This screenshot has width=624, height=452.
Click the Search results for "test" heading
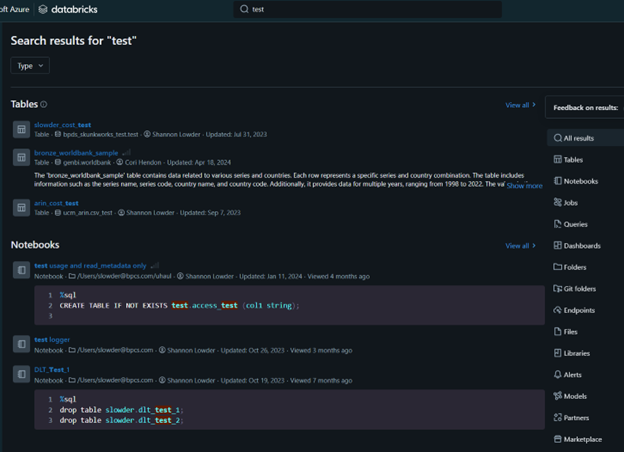coord(74,41)
